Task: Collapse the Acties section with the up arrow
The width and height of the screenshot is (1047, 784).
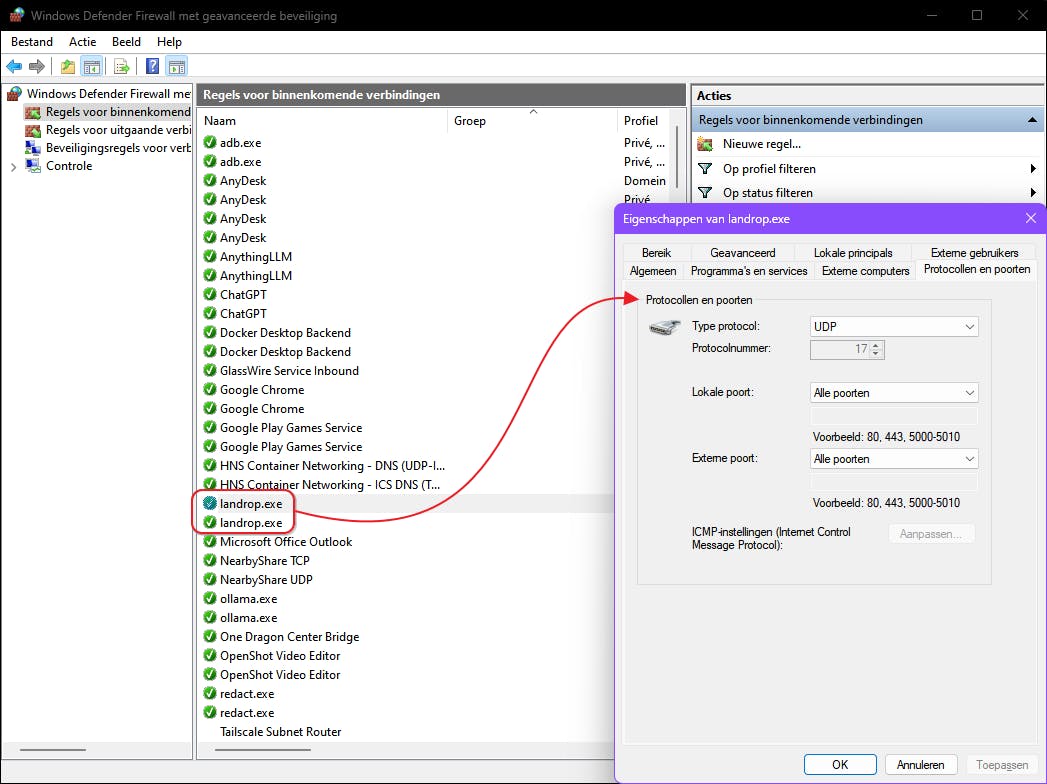Action: pyautogui.click(x=1032, y=120)
